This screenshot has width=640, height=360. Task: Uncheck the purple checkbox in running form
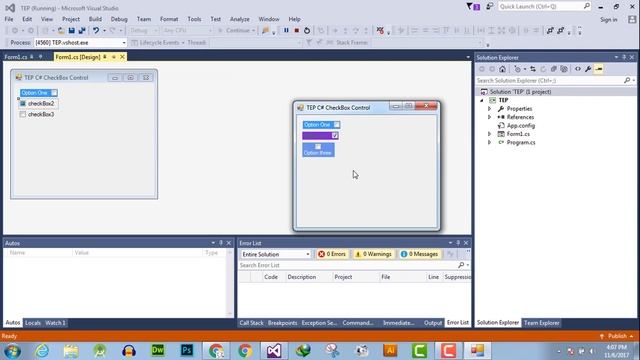point(335,136)
